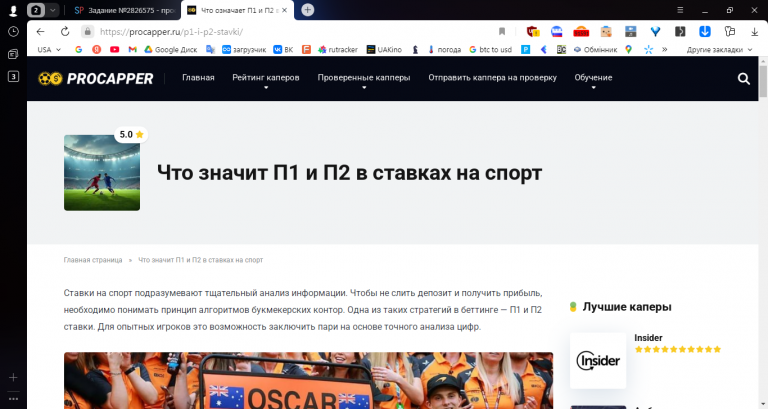768x409 pixels.
Task: Bookmark this page with the bookmark icon
Action: [x=502, y=31]
